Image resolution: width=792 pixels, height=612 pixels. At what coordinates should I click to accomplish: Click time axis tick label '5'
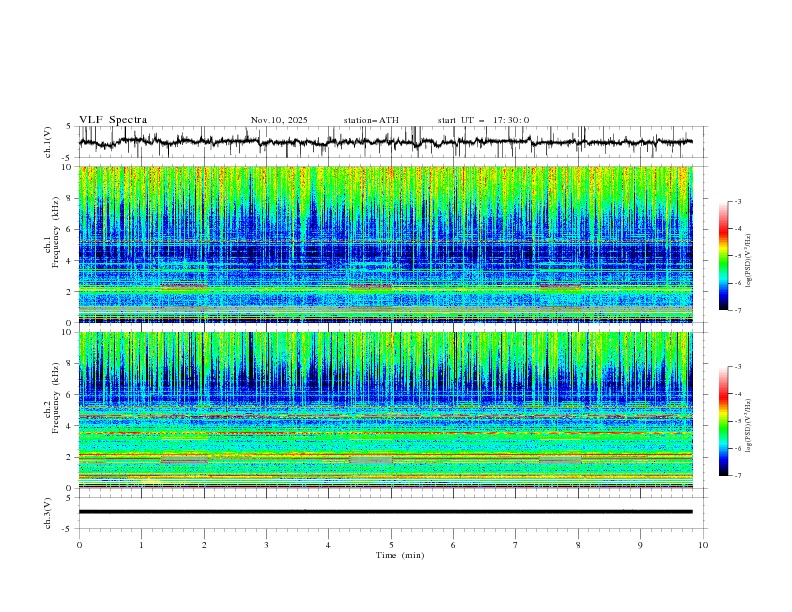point(391,545)
